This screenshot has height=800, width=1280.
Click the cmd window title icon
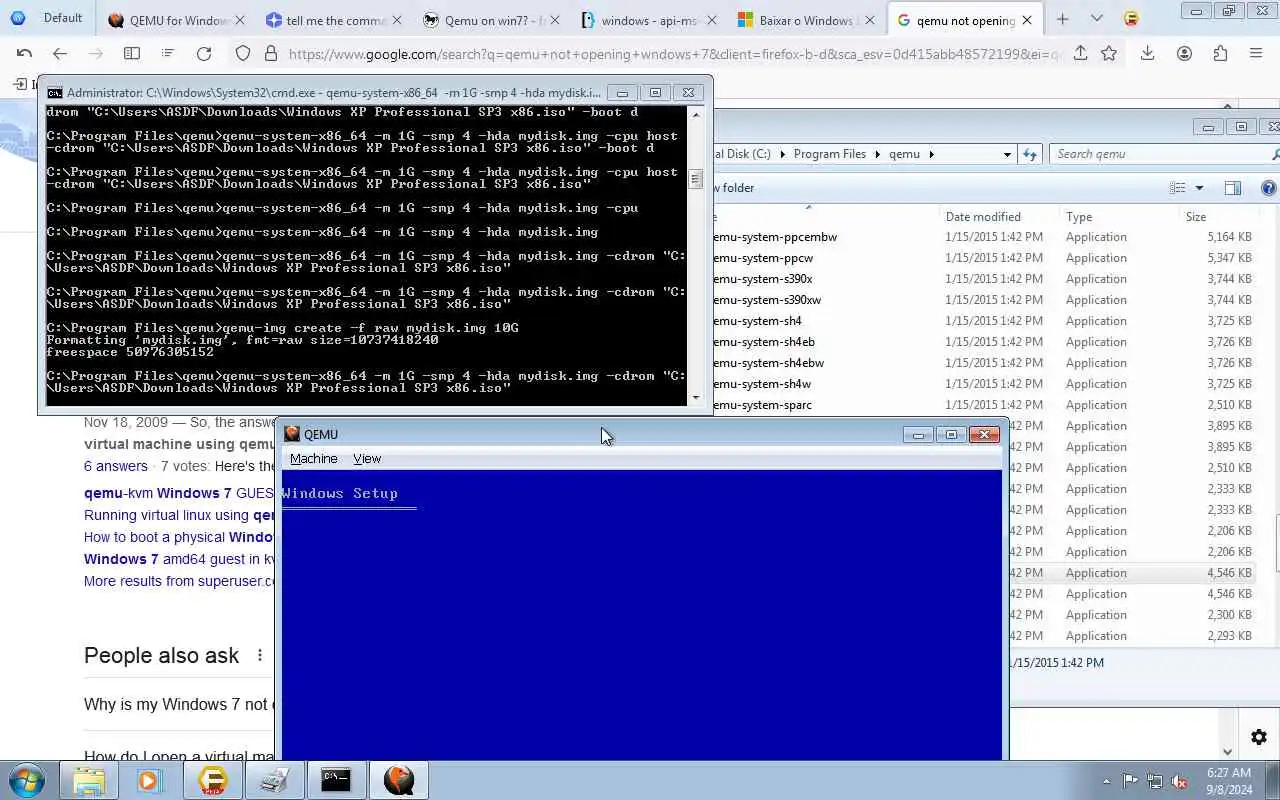pos(55,93)
